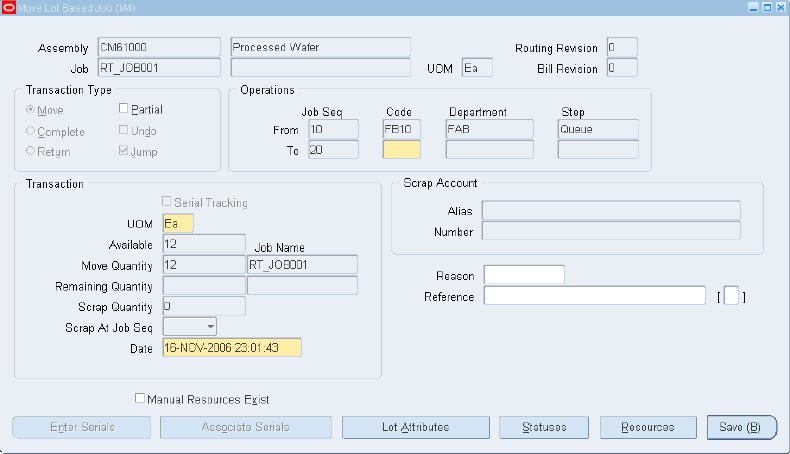Screen dimensions: 790x454
Task: Click the empty To Department field
Action: click(x=490, y=150)
